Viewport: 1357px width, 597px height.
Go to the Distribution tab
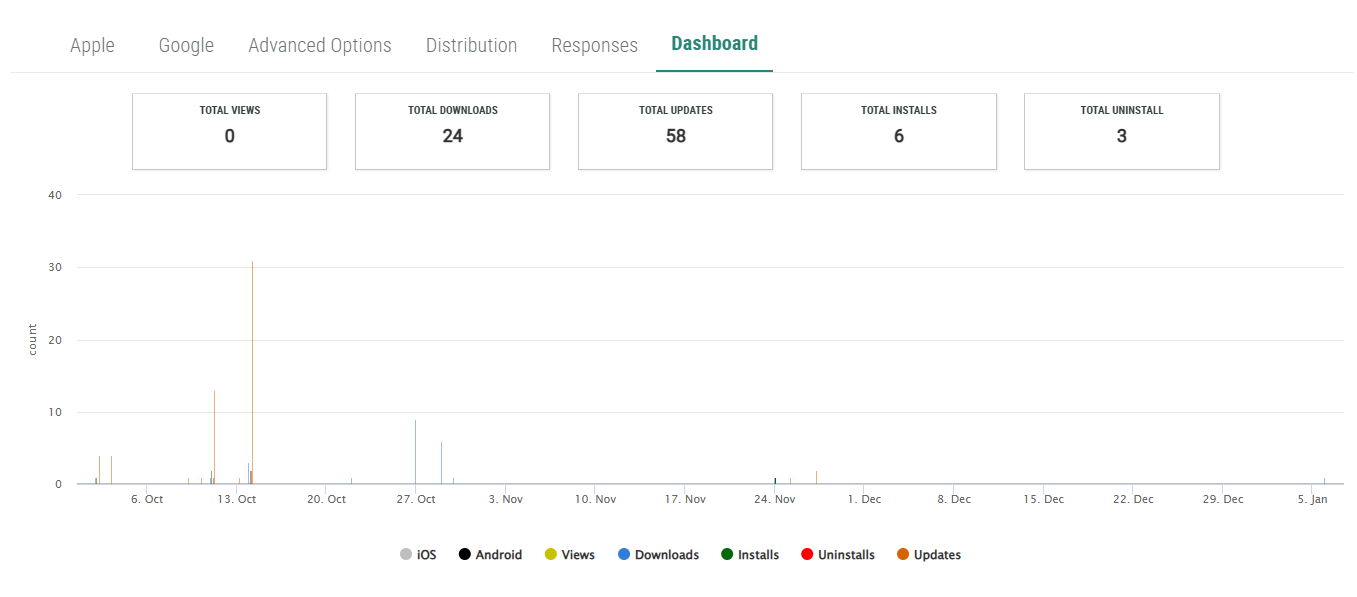471,45
